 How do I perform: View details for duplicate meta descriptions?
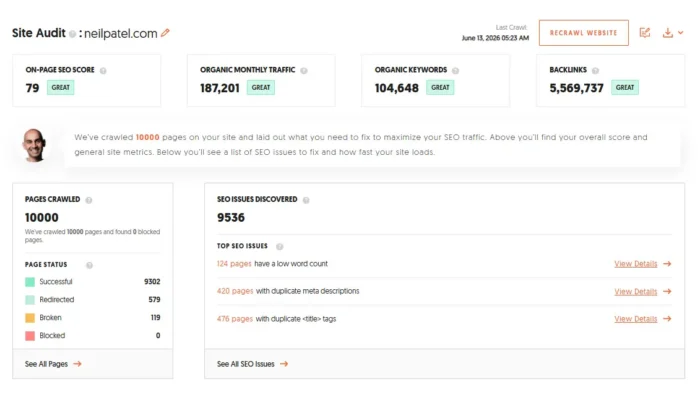[635, 292]
